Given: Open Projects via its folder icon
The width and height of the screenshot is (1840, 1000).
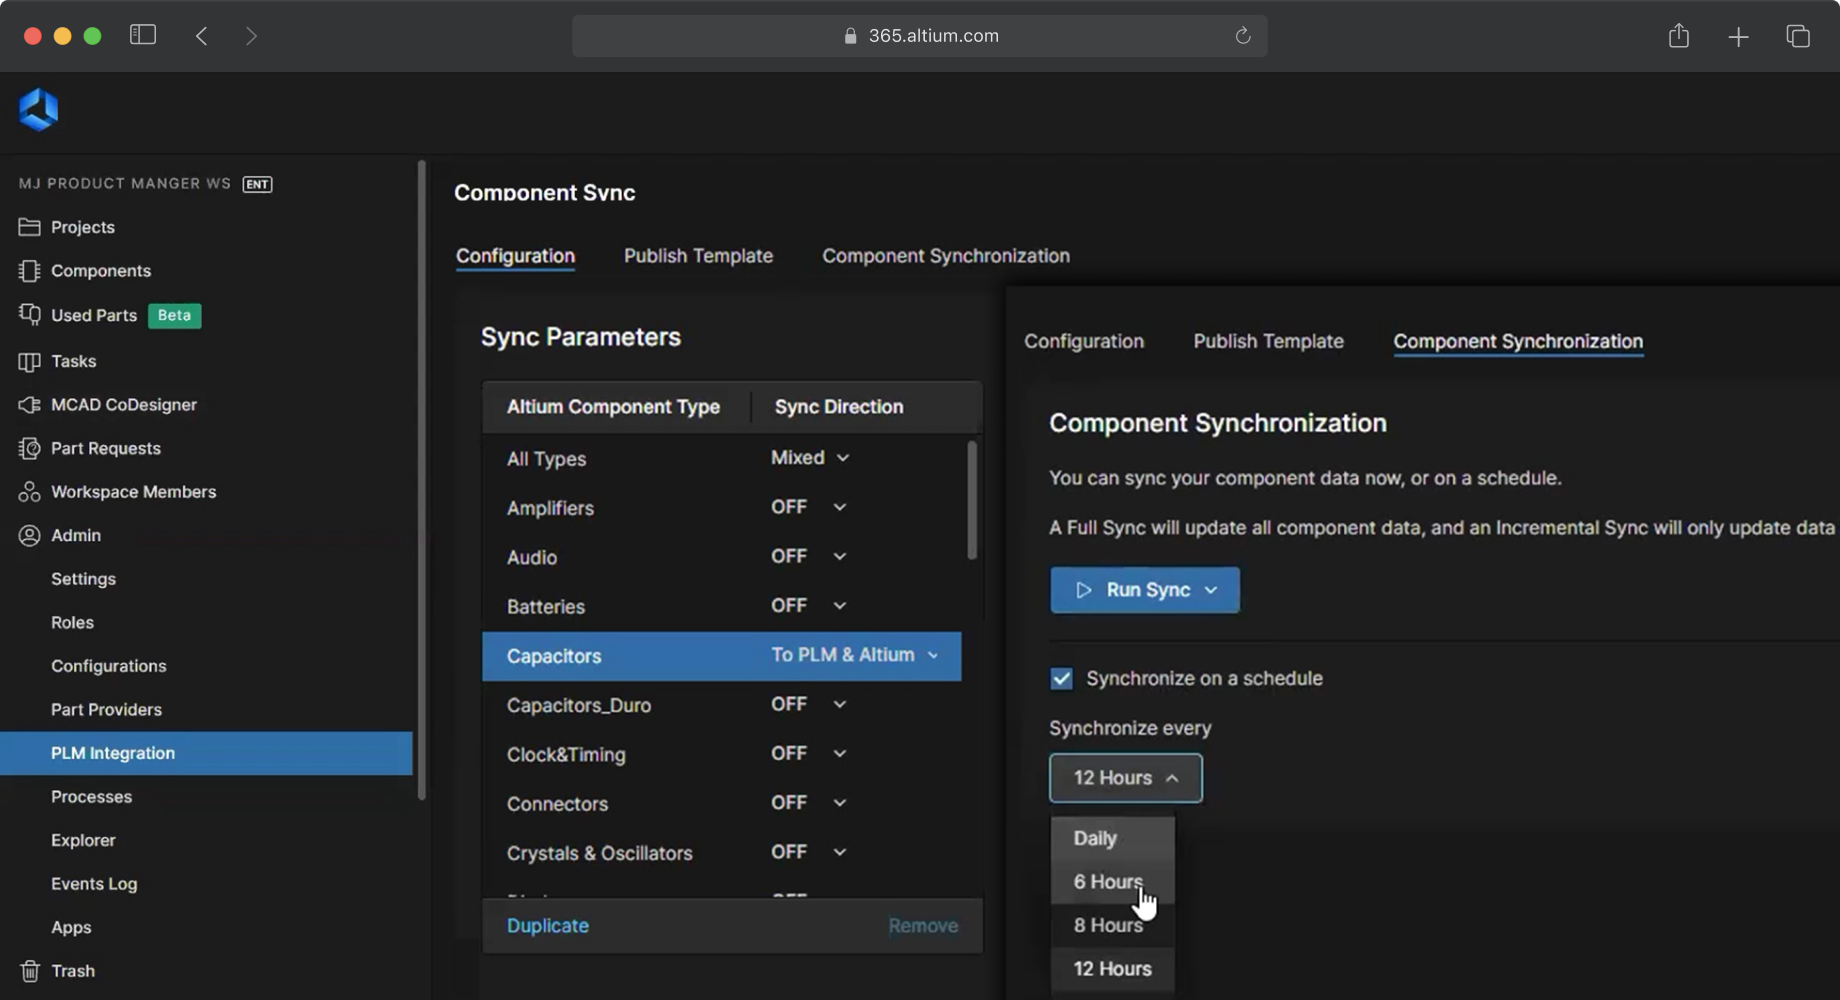Looking at the screenshot, I should (29, 227).
